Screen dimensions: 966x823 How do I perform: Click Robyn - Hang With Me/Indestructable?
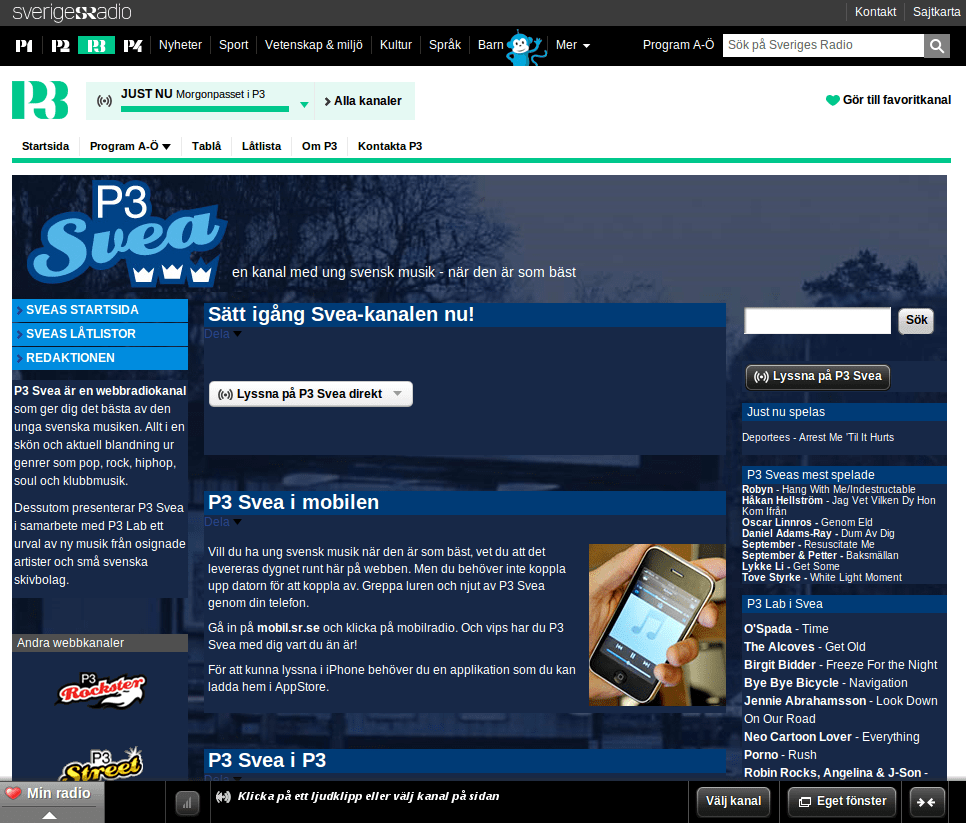(829, 489)
